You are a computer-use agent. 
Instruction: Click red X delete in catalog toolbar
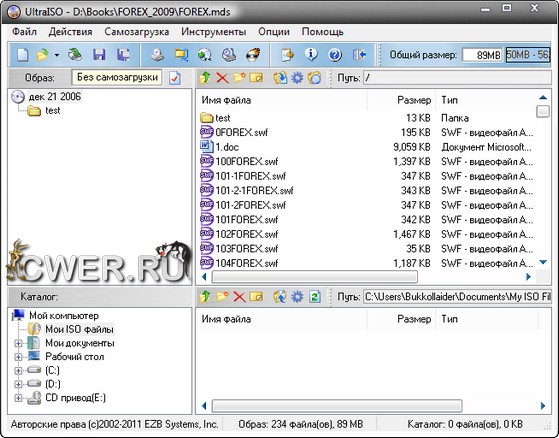pyautogui.click(x=239, y=297)
